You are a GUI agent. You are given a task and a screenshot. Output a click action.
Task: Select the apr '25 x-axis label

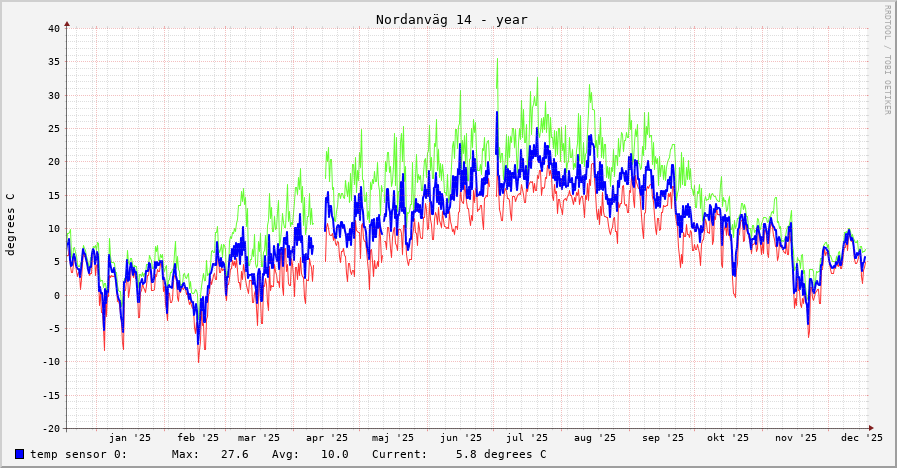click(327, 437)
